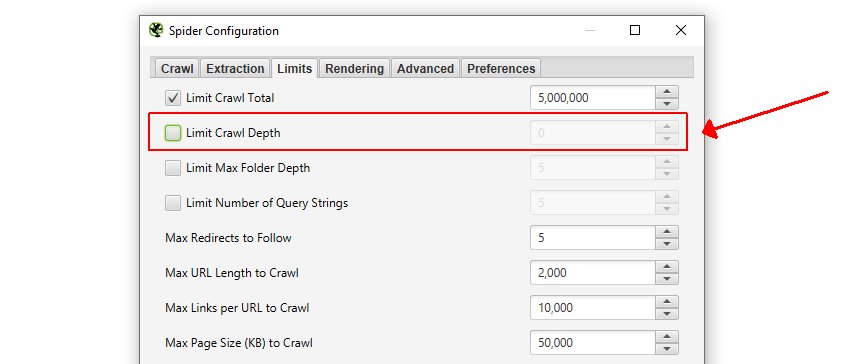Decrease Max Links per URL to Crawl
Screen dimensions: 850x364
(667, 314)
